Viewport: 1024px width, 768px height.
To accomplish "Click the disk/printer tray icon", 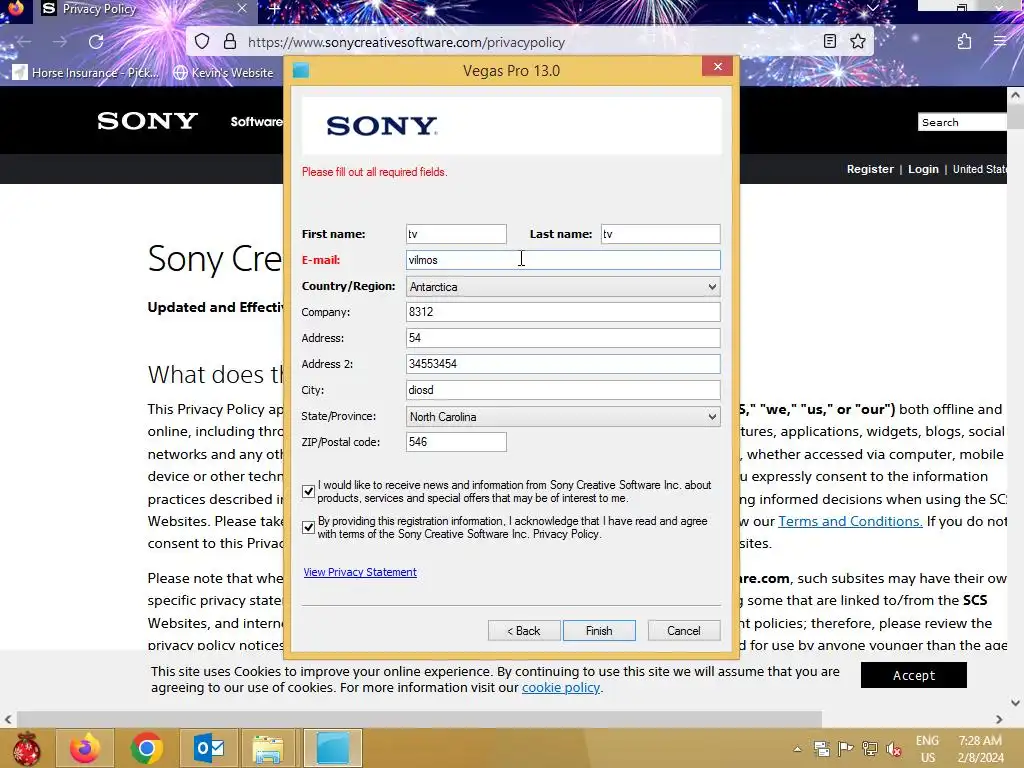I will point(822,748).
